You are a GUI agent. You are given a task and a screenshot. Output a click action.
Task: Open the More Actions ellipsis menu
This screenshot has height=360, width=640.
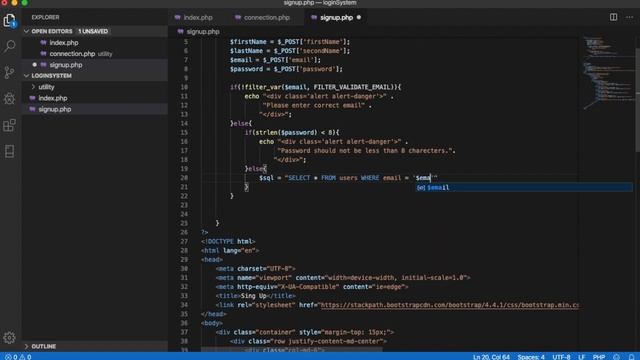[x=629, y=17]
